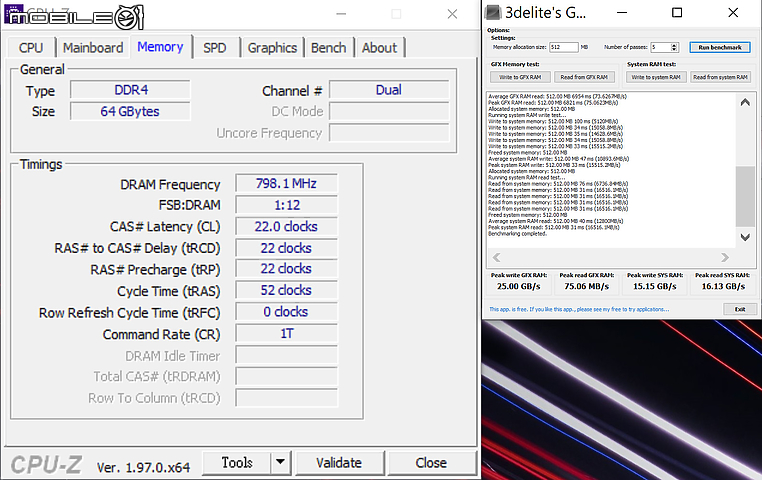Click the Tools button in CPU-Z
This screenshot has height=480, width=762.
click(237, 463)
